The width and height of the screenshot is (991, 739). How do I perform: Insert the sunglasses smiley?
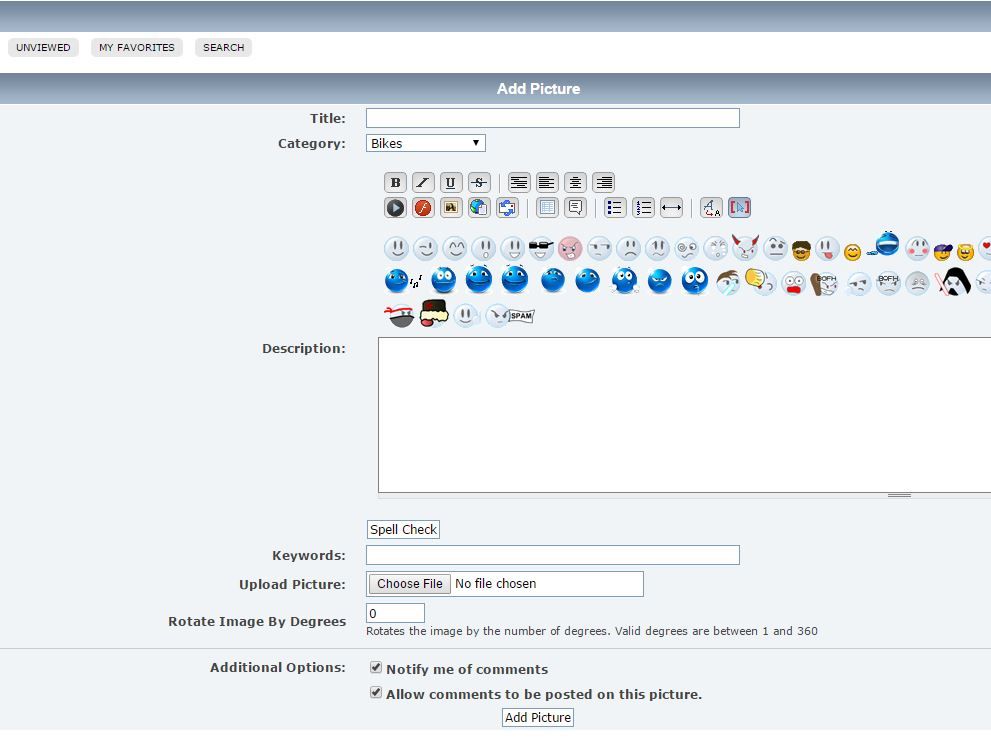point(541,248)
